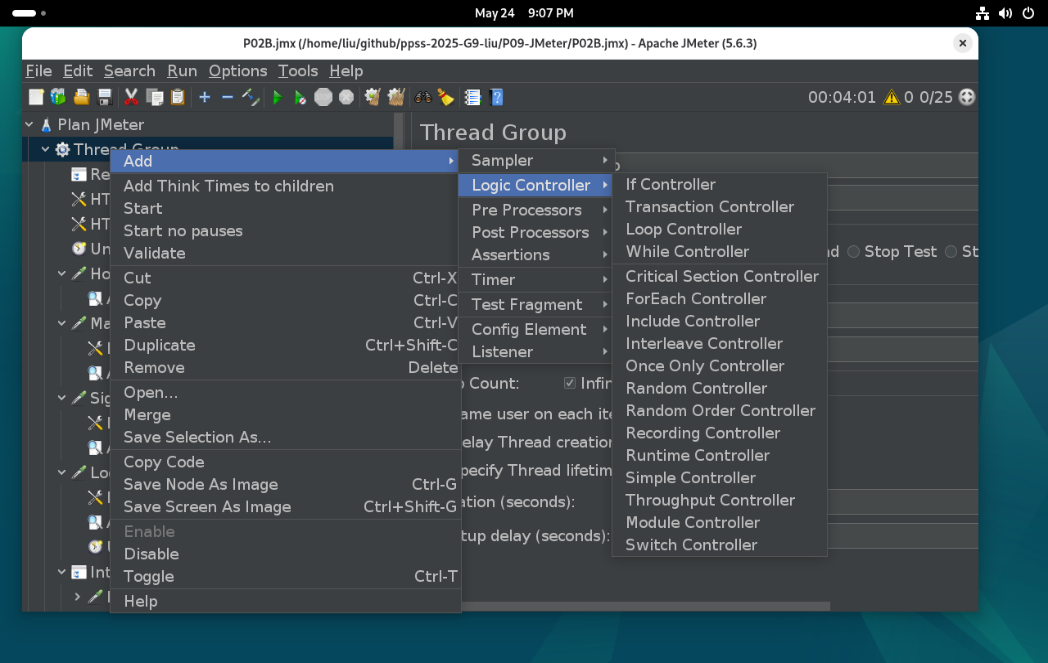Open the Pre Processors submenu
This screenshot has height=663, width=1048.
pos(537,210)
